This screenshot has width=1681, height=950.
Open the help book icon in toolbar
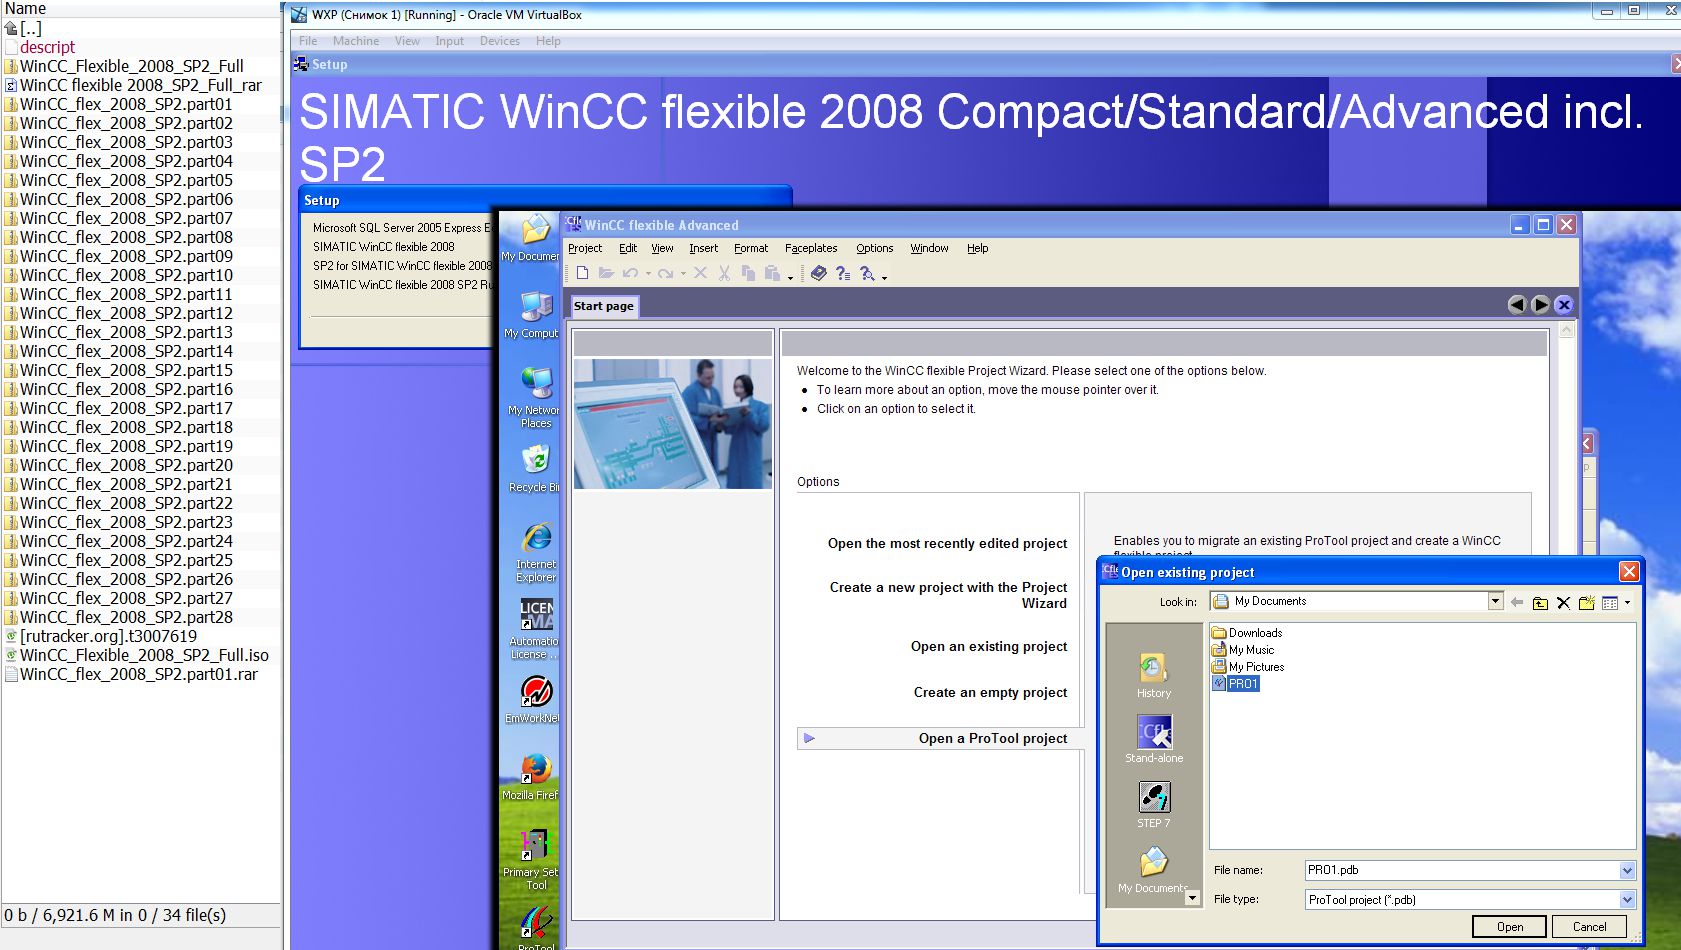819,273
